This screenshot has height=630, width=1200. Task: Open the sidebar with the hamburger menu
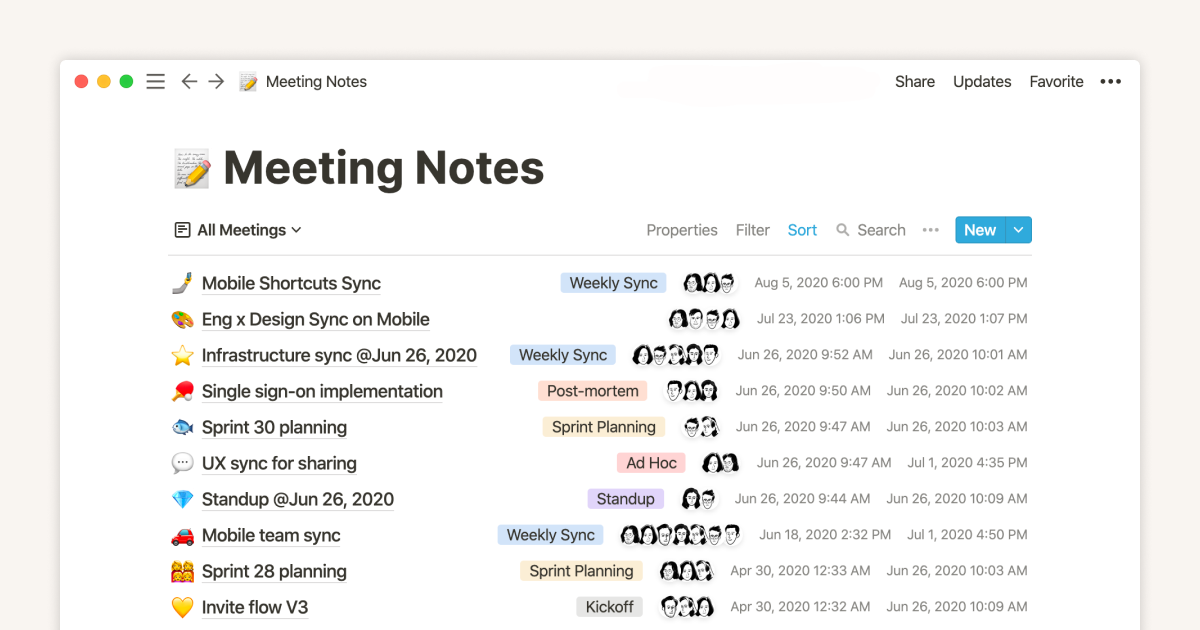click(155, 81)
